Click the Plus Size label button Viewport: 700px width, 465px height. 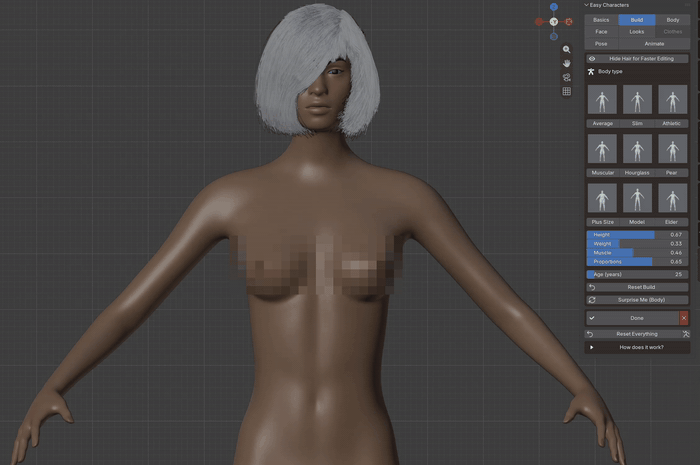(x=602, y=222)
